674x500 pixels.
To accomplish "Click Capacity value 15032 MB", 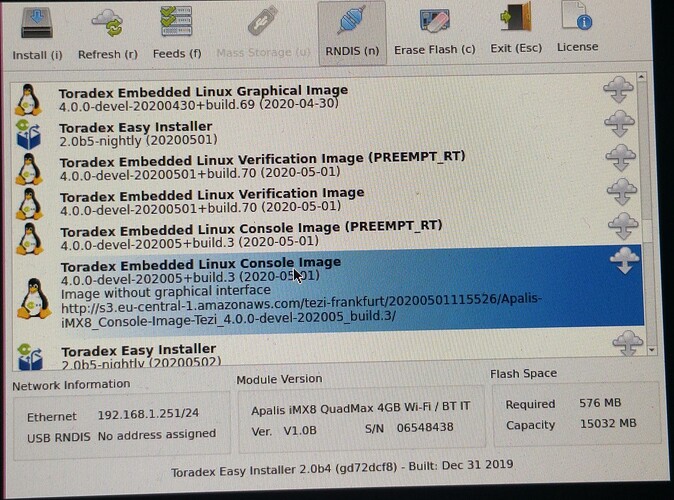I will pos(608,423).
